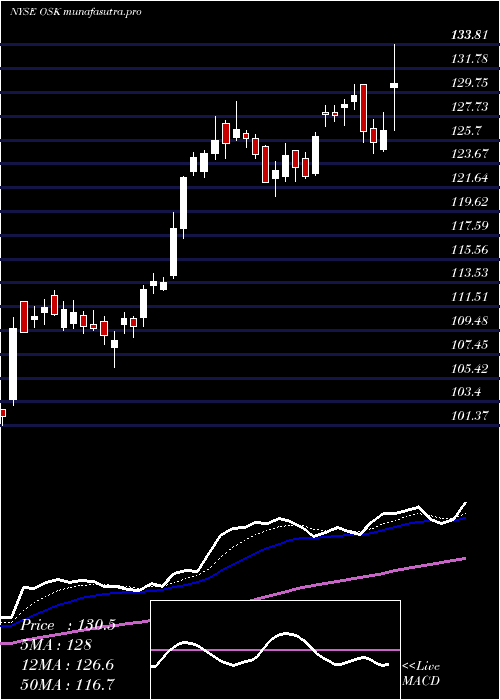Click the 111.51 price axis label
This screenshot has height=700, width=500.
[469, 297]
